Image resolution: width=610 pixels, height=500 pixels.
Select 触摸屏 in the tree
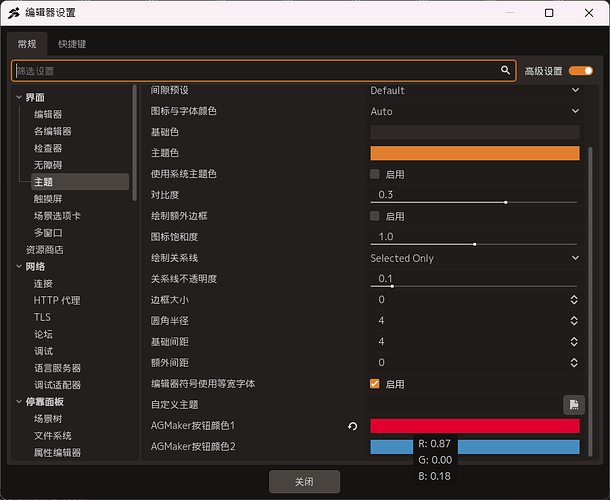click(48, 199)
